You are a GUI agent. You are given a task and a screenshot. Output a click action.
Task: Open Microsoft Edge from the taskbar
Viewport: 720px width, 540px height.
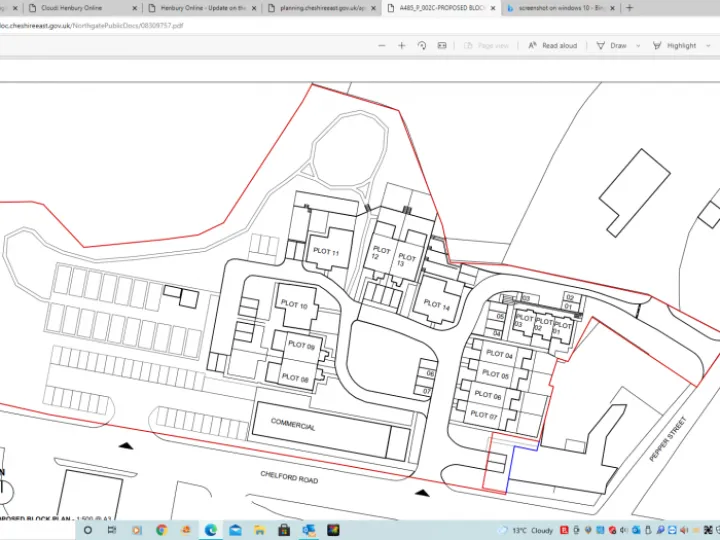pos(211,530)
